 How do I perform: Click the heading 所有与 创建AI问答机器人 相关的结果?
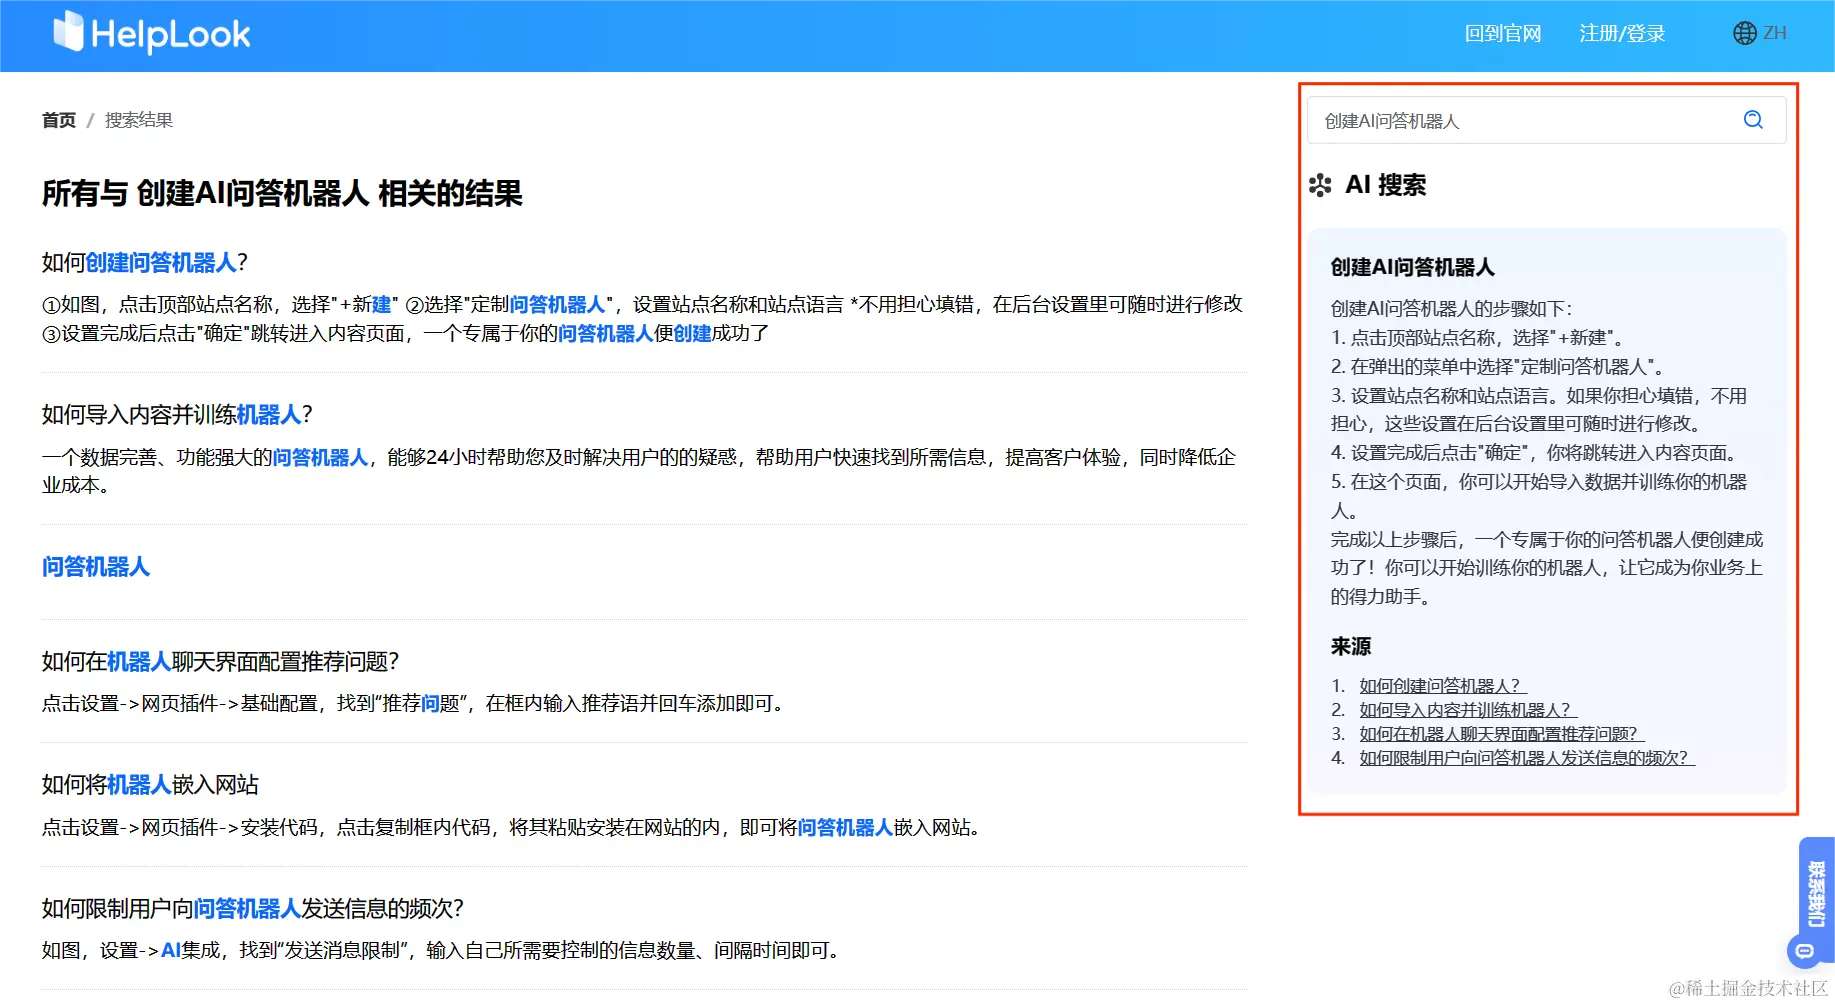click(282, 193)
